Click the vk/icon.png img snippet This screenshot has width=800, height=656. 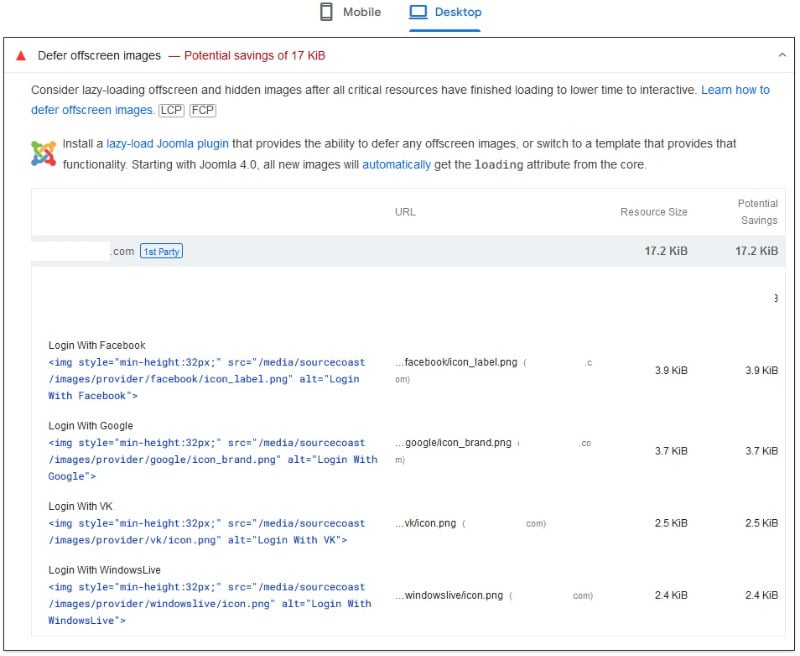208,532
